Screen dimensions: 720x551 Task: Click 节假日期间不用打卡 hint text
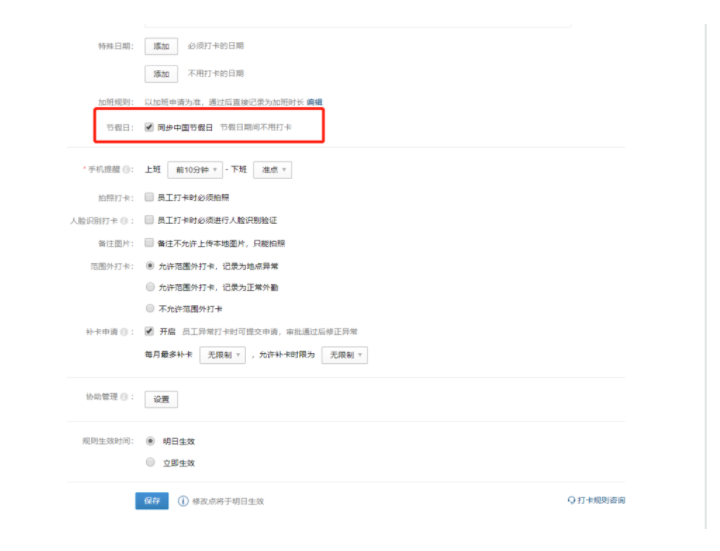click(256, 127)
